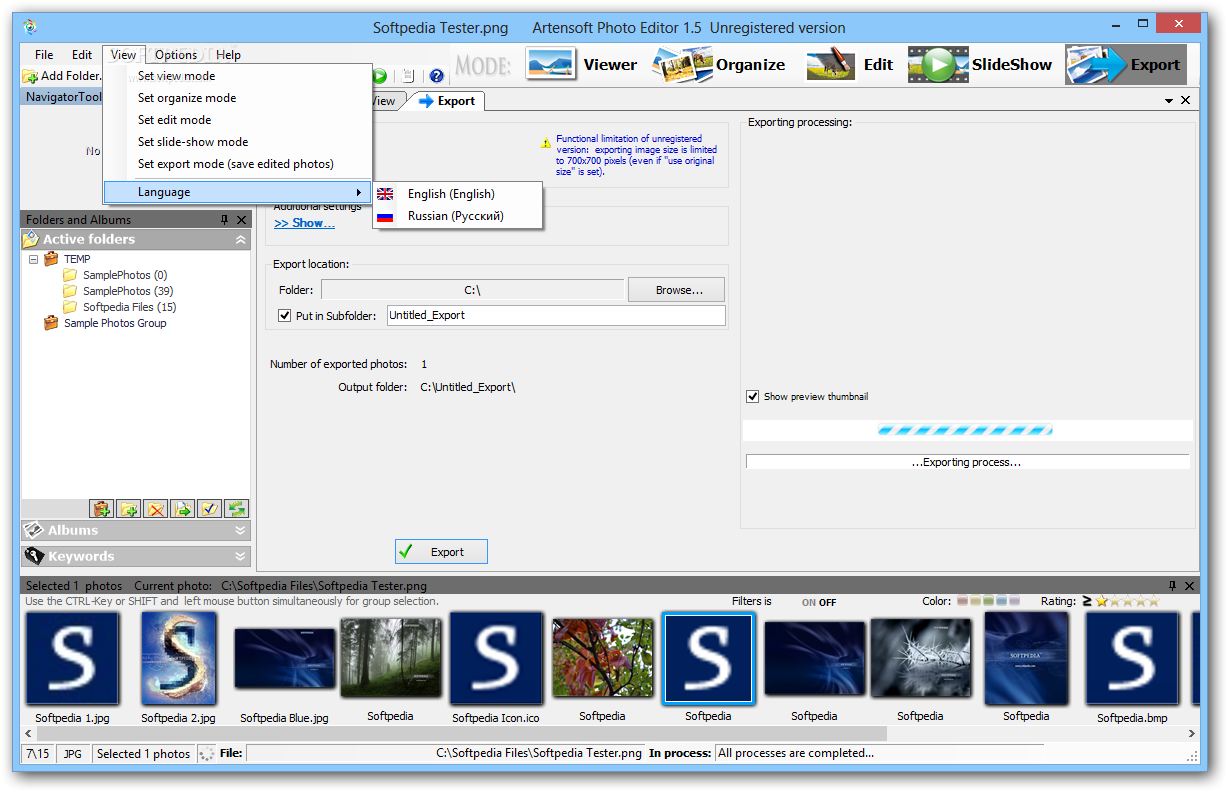The width and height of the screenshot is (1228, 792).
Task: Toggle Show preview thumbnail checkbox
Action: (753, 396)
